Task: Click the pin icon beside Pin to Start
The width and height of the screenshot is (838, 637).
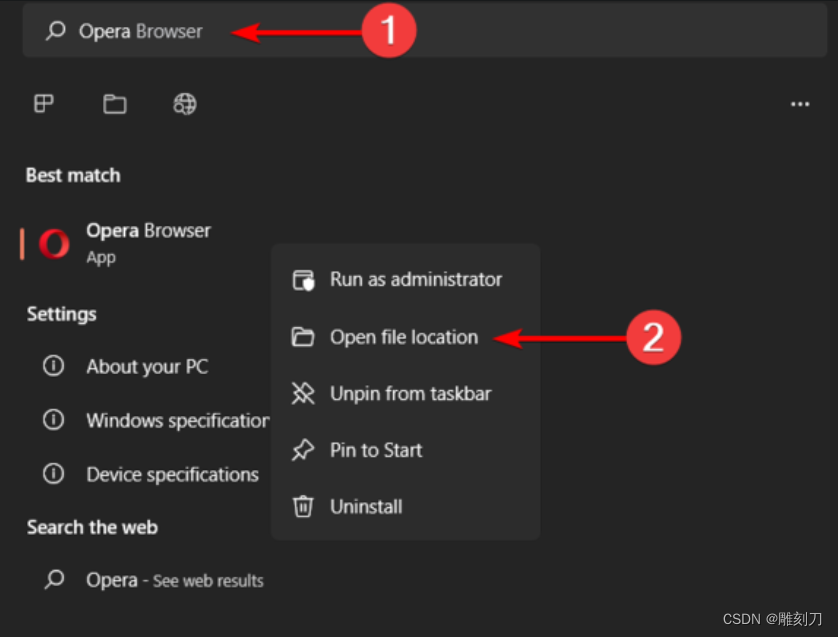Action: tap(303, 450)
